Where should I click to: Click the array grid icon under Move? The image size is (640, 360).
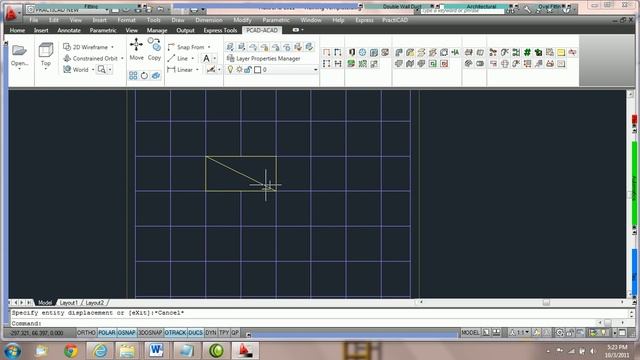point(133,76)
